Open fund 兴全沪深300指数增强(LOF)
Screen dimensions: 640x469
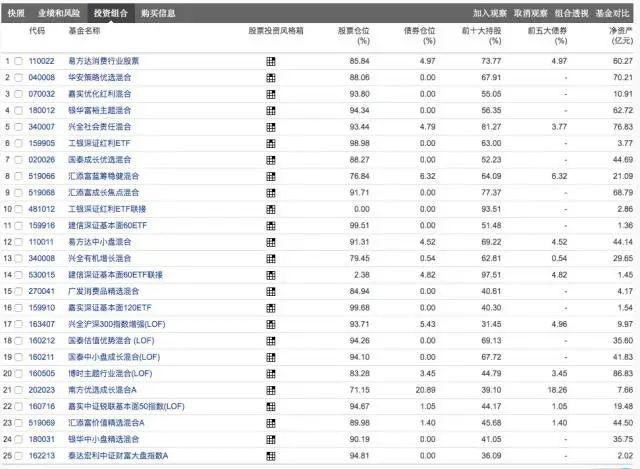pyautogui.click(x=117, y=324)
